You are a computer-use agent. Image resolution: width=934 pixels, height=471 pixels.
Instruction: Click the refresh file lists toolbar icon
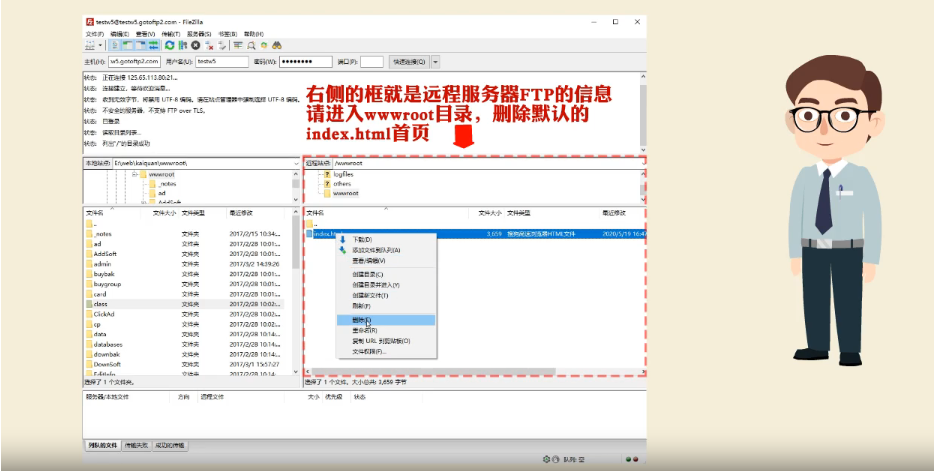point(170,45)
